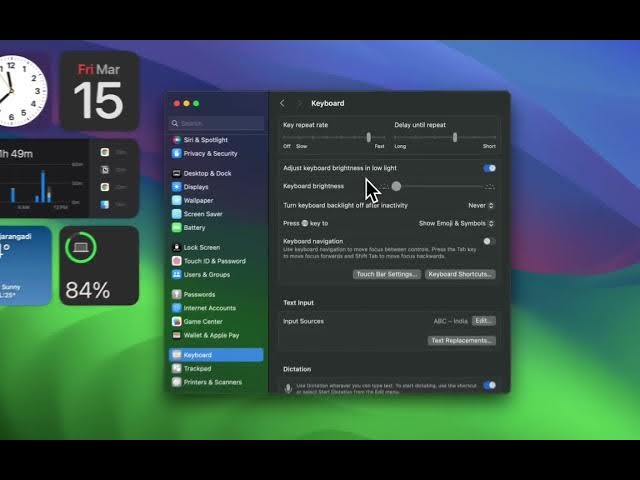This screenshot has width=640, height=480.
Task: Click the Keyboard sidebar icon
Action: (x=176, y=355)
